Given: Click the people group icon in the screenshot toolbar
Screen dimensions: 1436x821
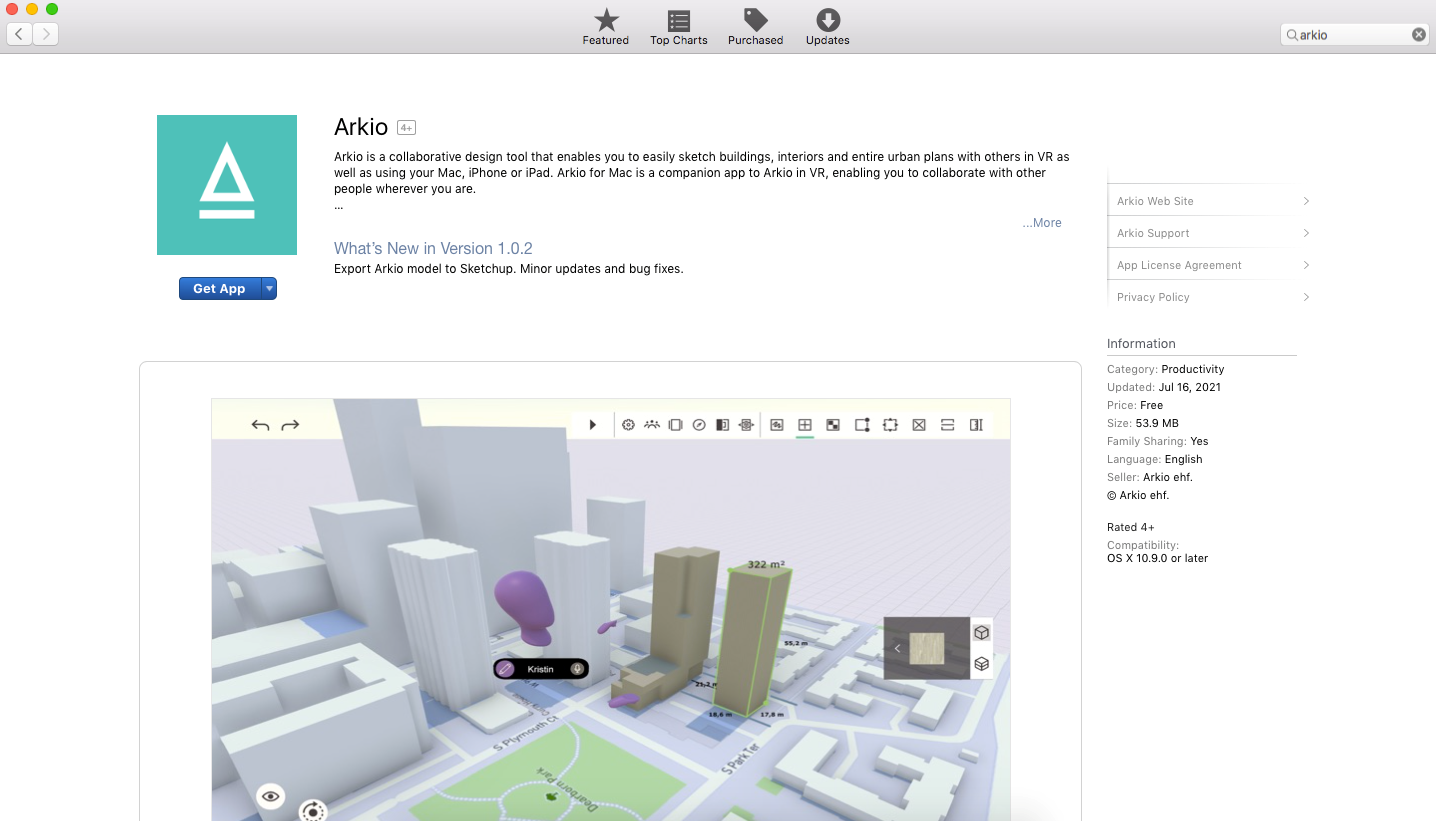Looking at the screenshot, I should click(x=652, y=425).
